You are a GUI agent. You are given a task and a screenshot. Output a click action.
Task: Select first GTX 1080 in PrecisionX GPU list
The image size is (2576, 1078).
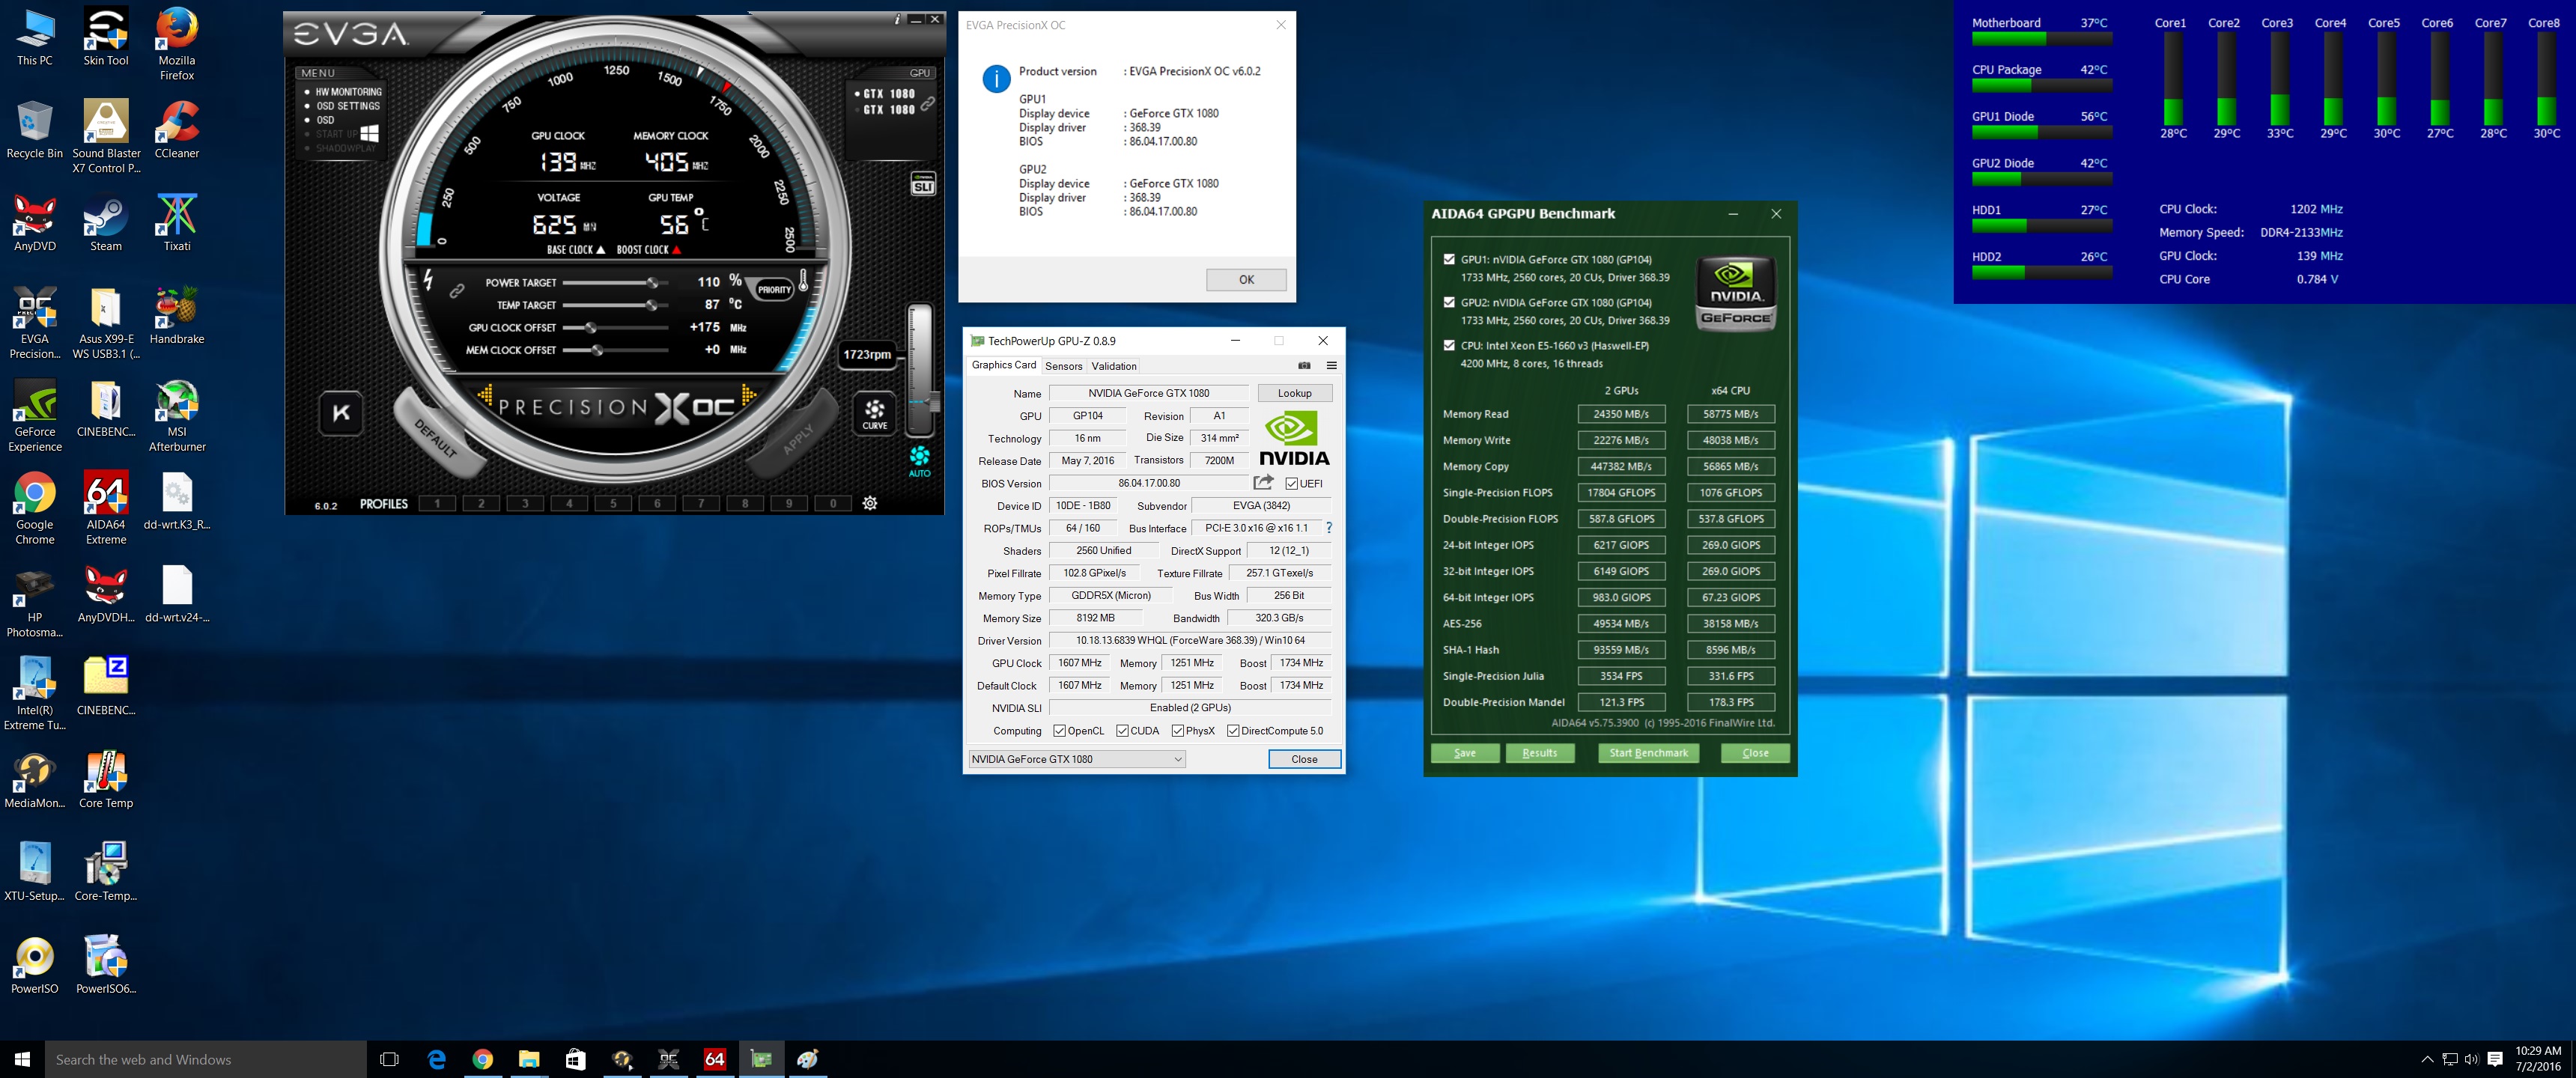(888, 94)
